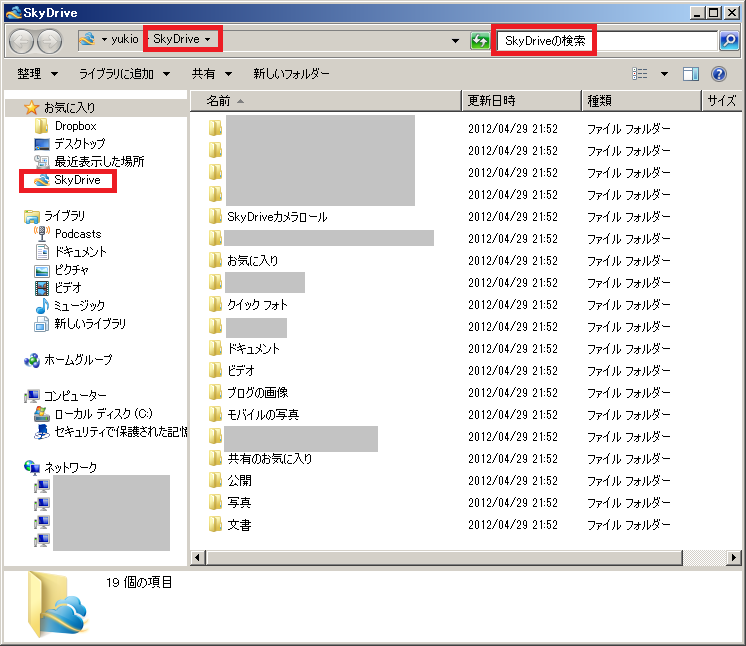
Task: Open the 整理 menu dropdown
Action: coord(37,74)
